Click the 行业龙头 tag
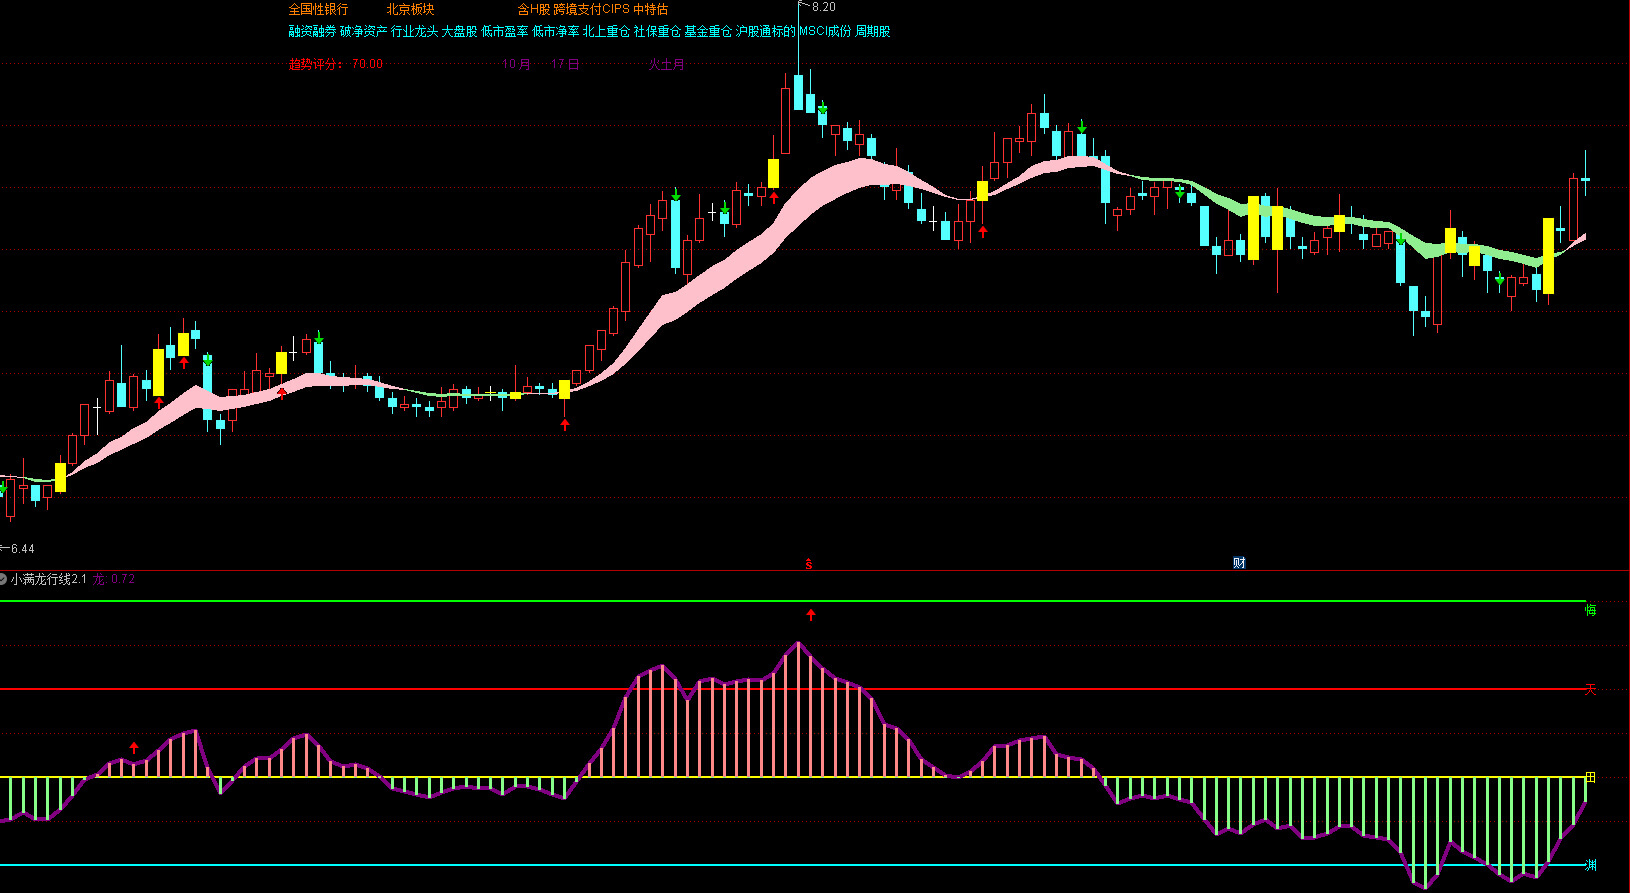This screenshot has width=1630, height=893. (x=414, y=31)
